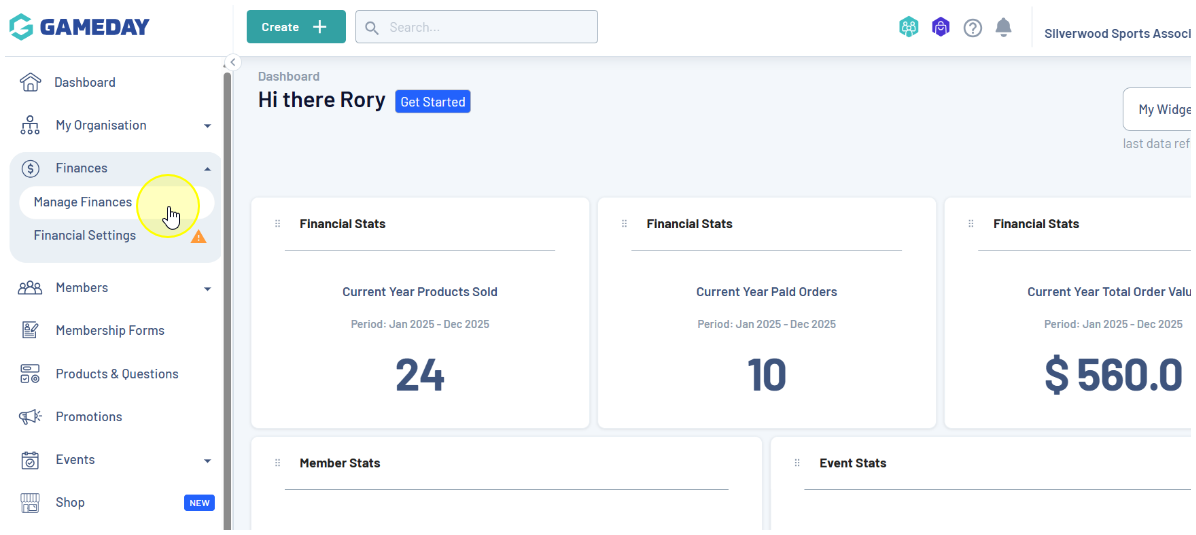Click the Shop storefront icon
The image size is (1196, 535).
coord(30,503)
